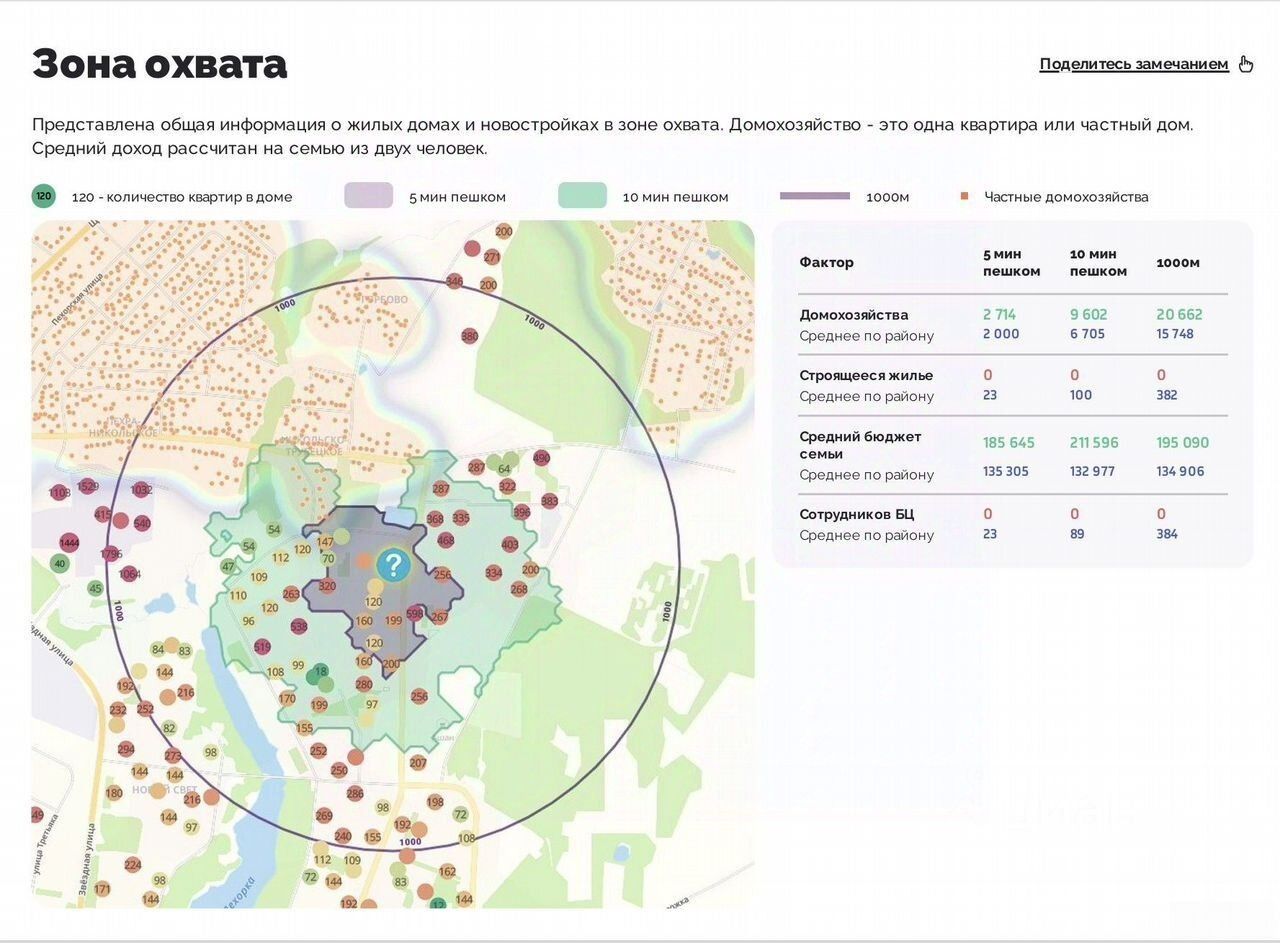The image size is (1280, 943).
Task: Select the building marker labeled 468
Action: click(446, 540)
